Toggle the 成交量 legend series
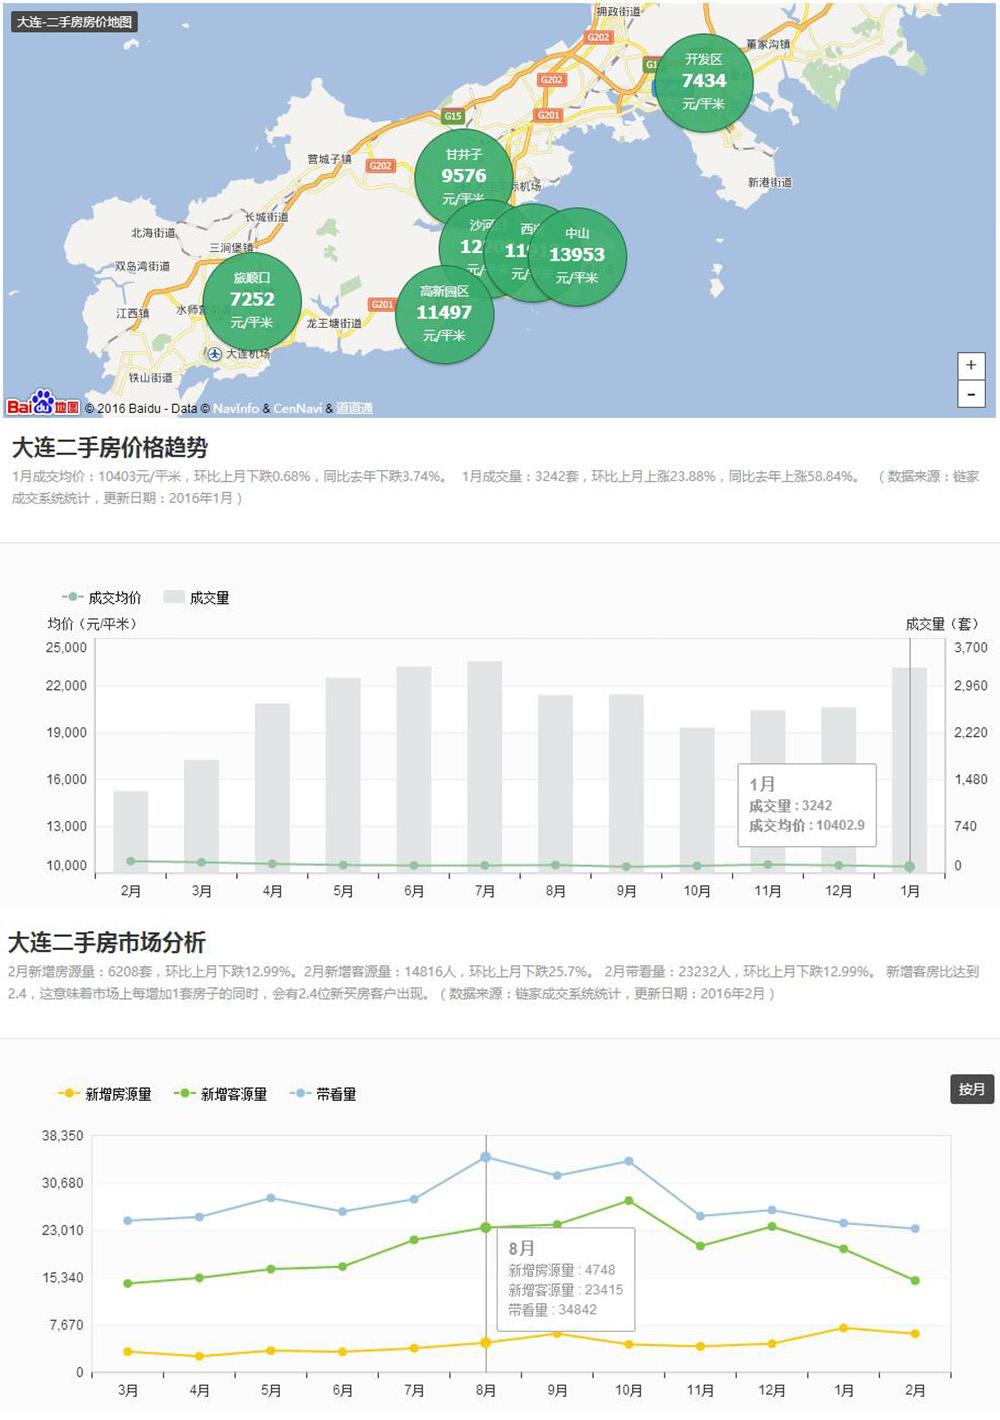This screenshot has width=1000, height=1420. [x=197, y=598]
